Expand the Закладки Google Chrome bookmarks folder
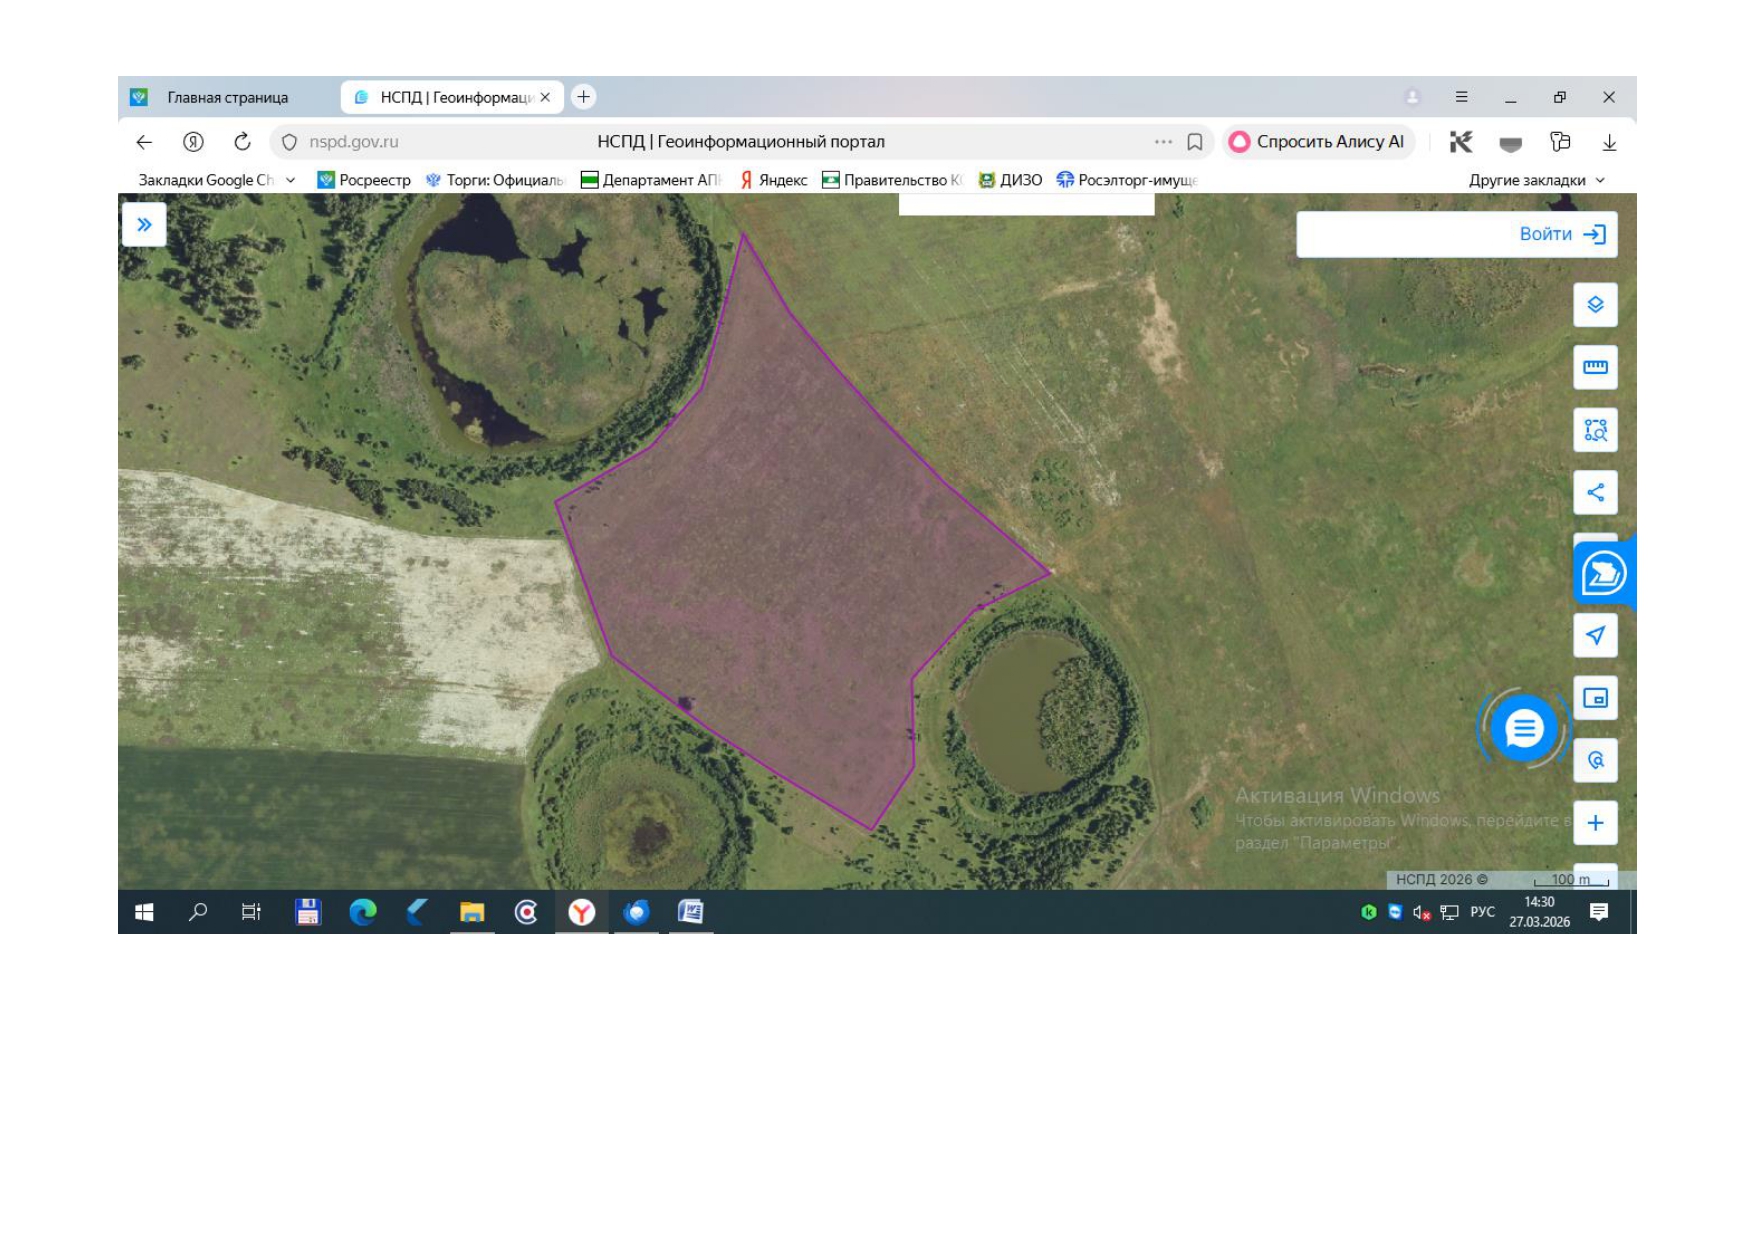 tap(217, 180)
